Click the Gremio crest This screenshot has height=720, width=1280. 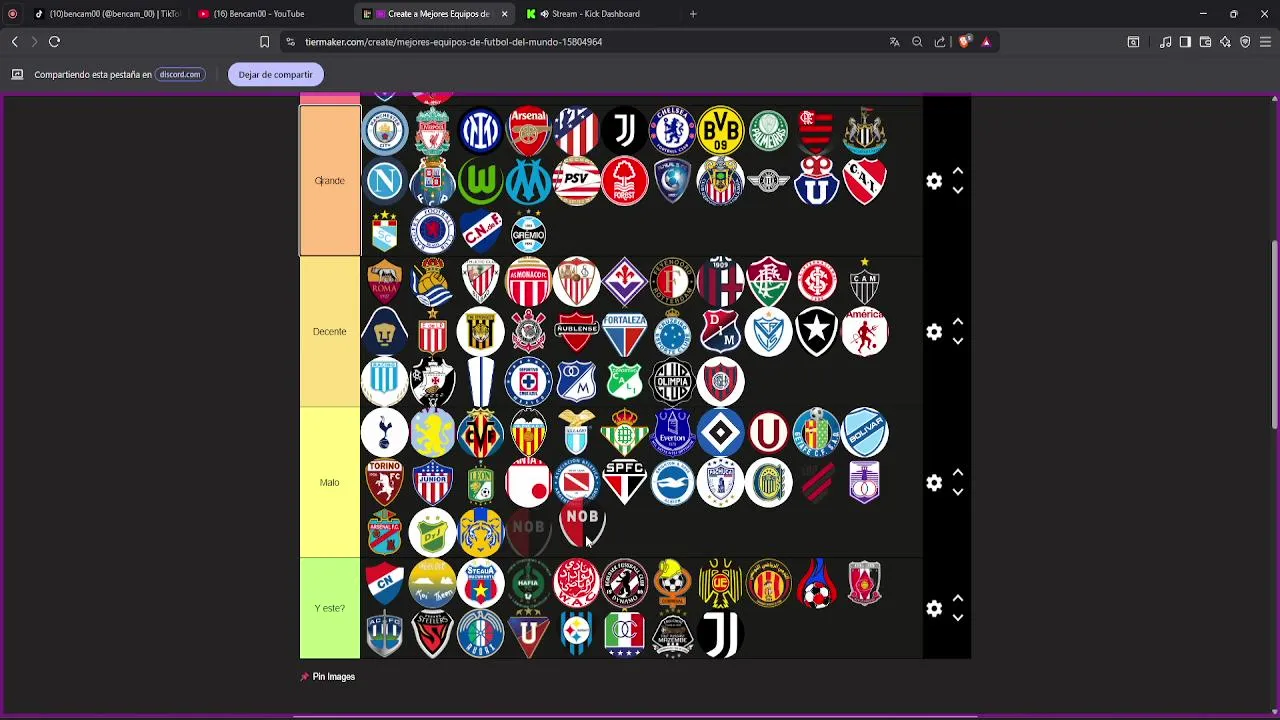click(528, 231)
